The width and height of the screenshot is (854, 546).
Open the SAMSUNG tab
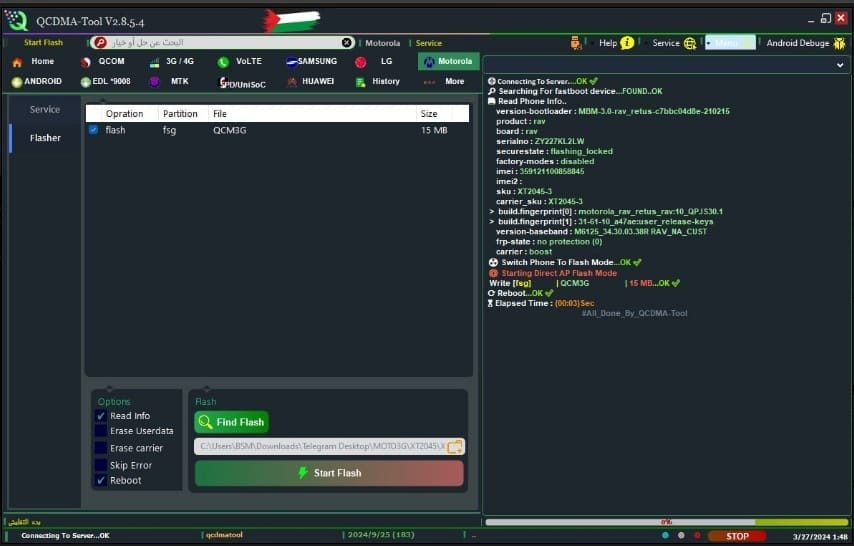coord(312,62)
